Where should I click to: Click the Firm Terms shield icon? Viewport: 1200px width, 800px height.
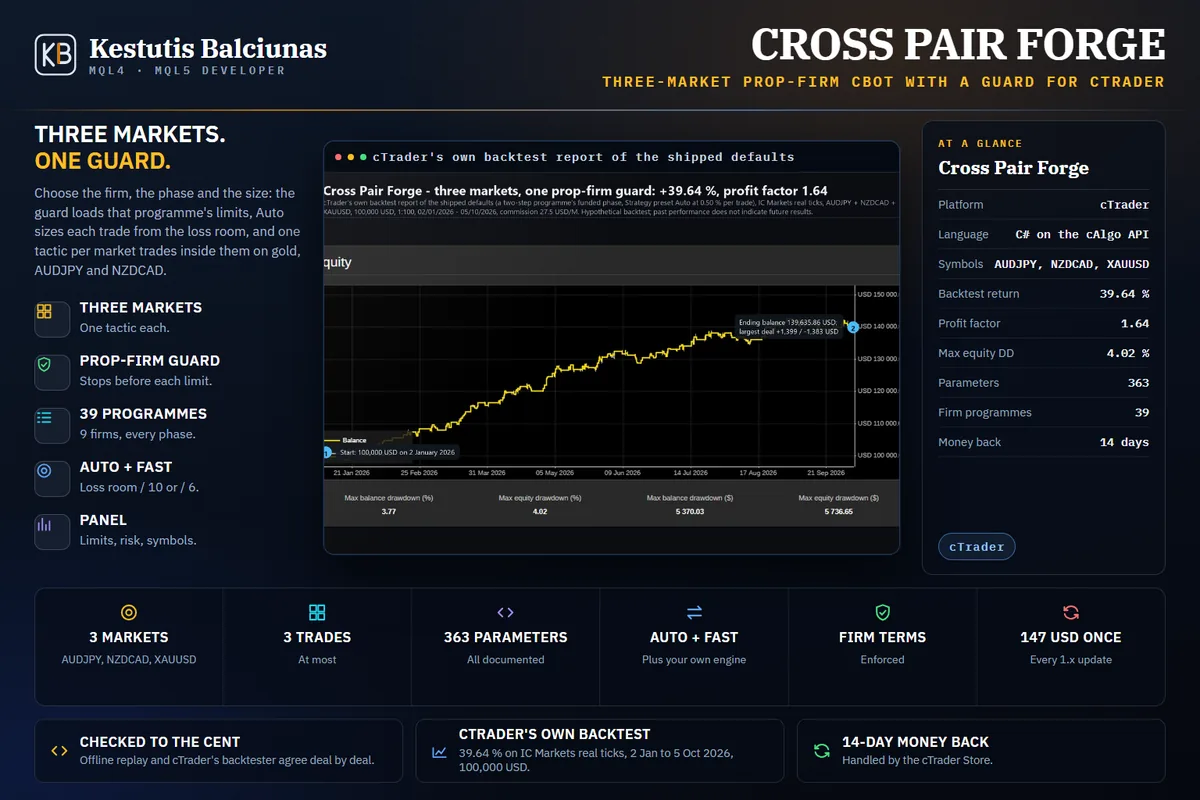coord(882,612)
